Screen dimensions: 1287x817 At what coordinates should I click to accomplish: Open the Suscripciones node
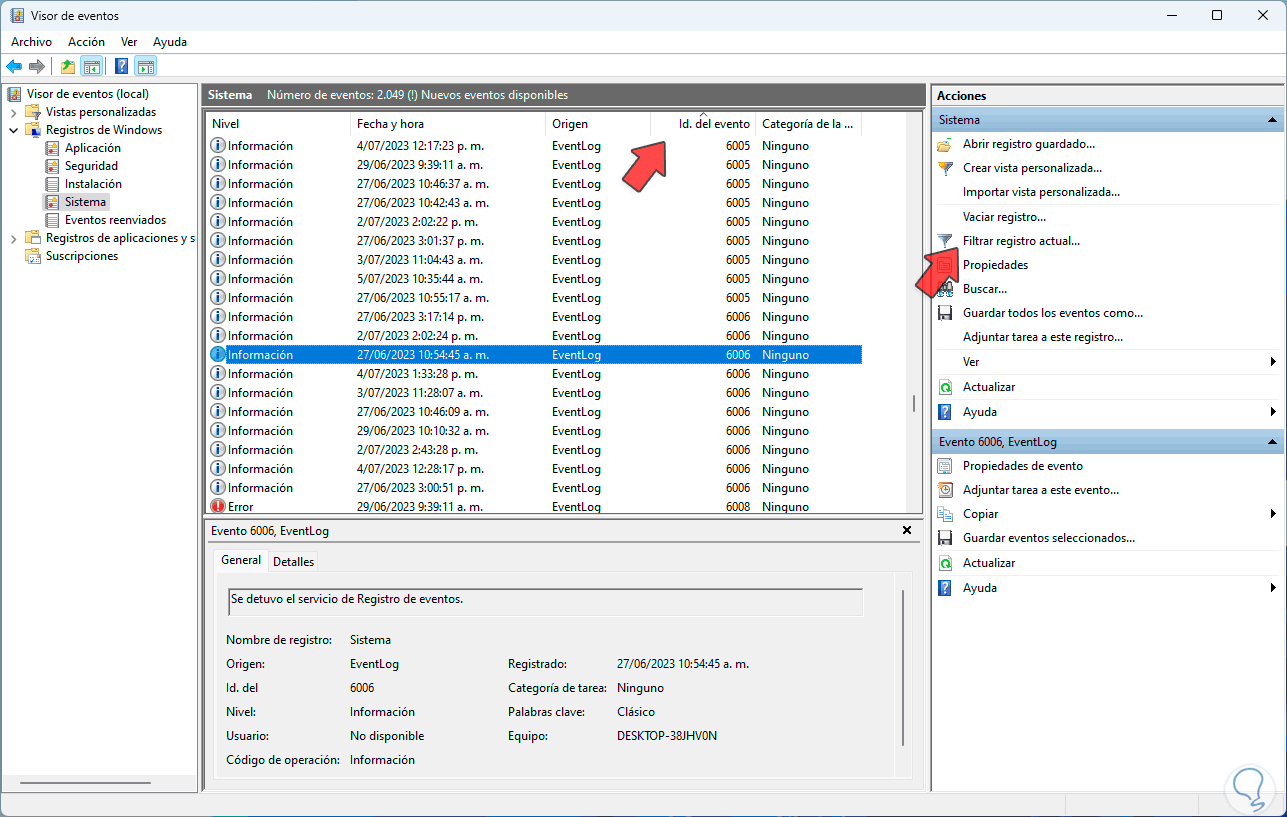coord(82,256)
